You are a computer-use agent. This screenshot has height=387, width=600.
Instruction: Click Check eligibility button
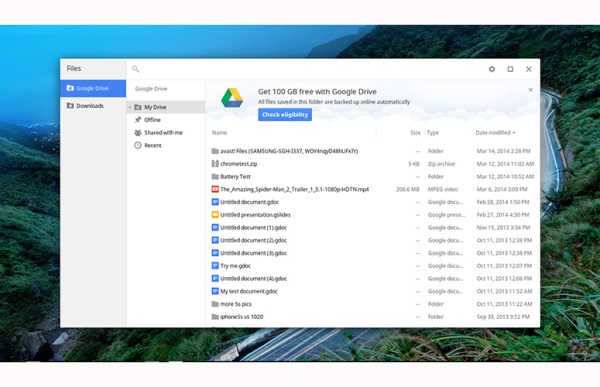285,114
